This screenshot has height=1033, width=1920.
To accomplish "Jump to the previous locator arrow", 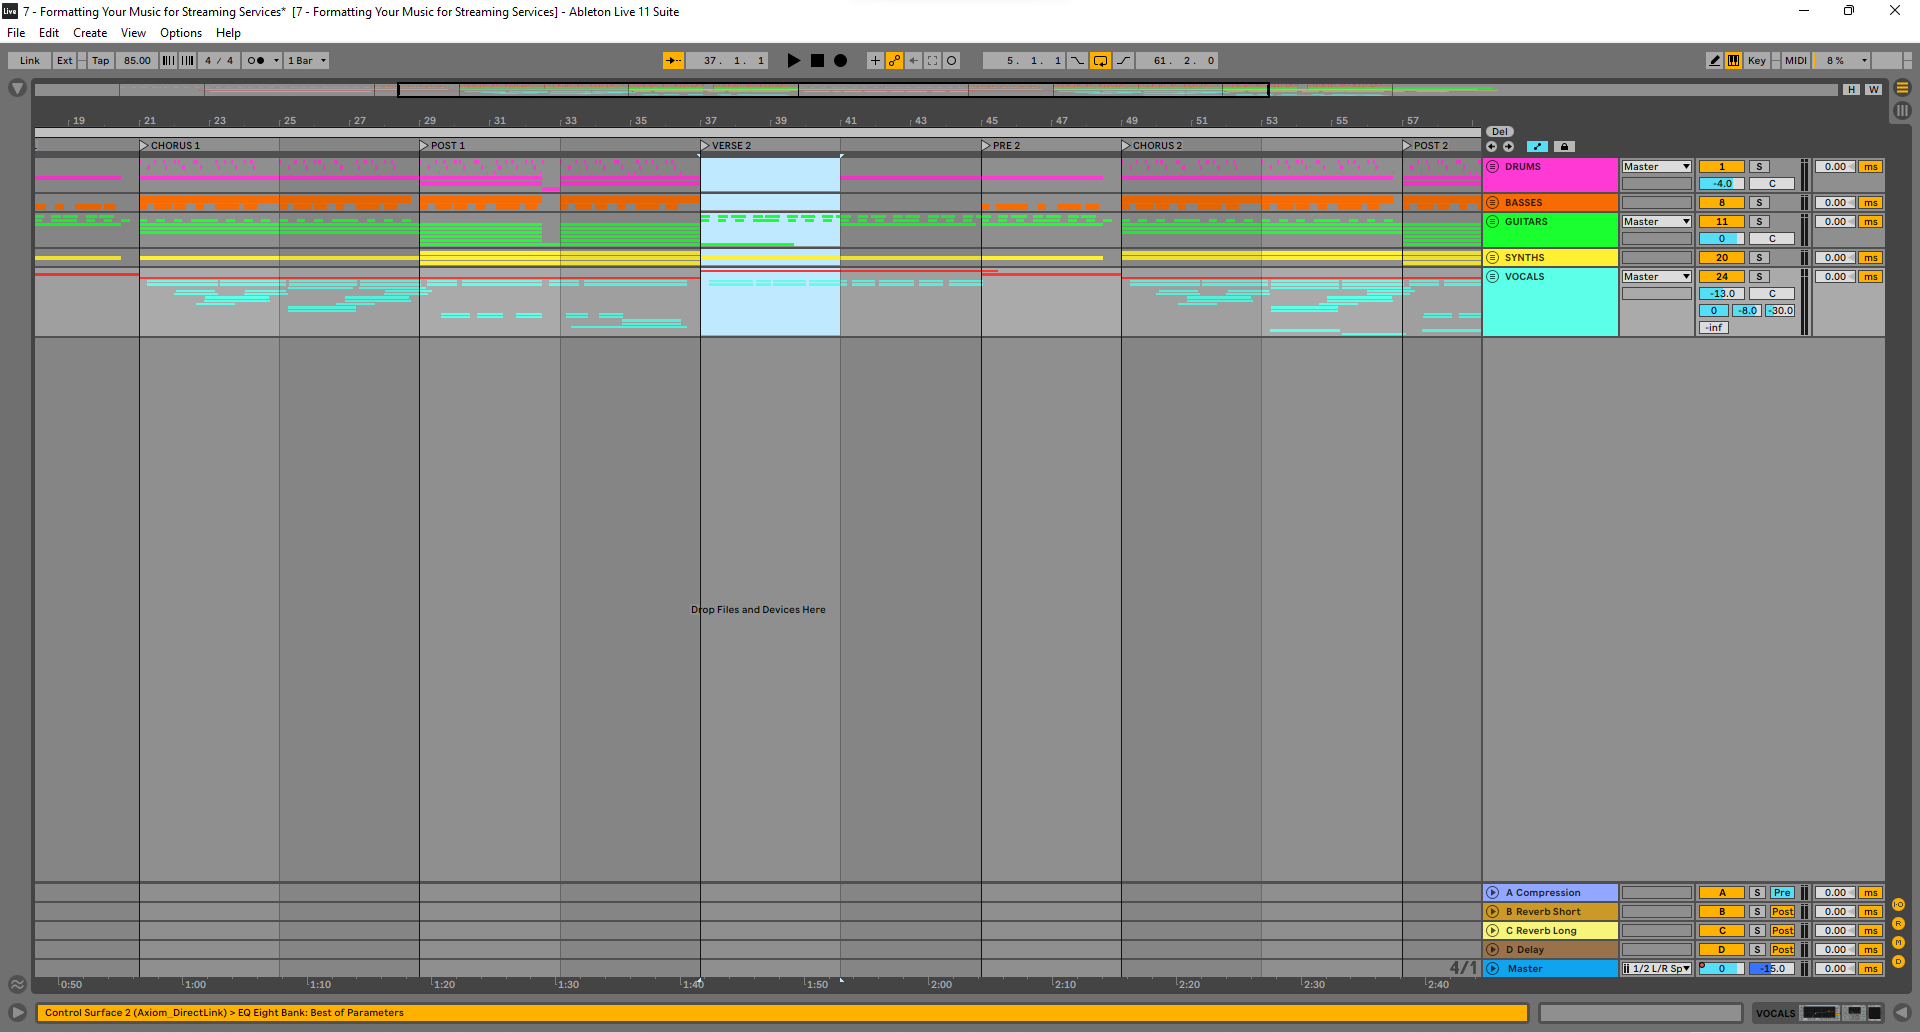I will (1492, 147).
